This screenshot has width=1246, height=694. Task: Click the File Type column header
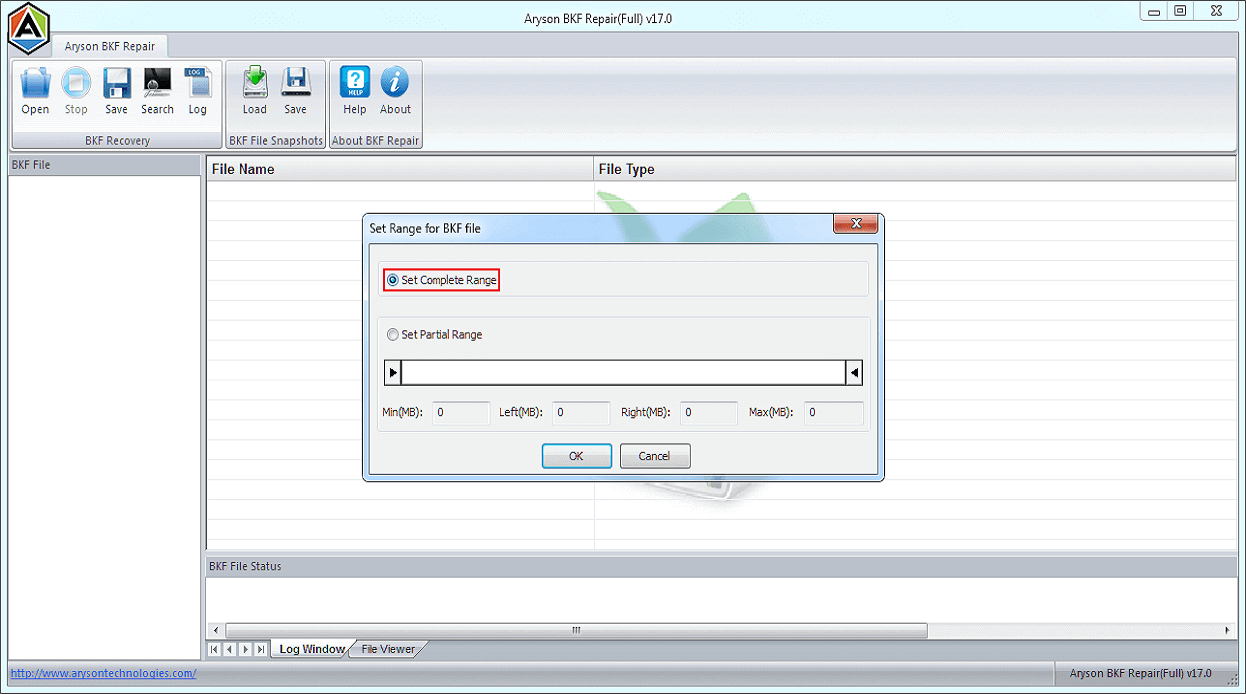(x=915, y=169)
